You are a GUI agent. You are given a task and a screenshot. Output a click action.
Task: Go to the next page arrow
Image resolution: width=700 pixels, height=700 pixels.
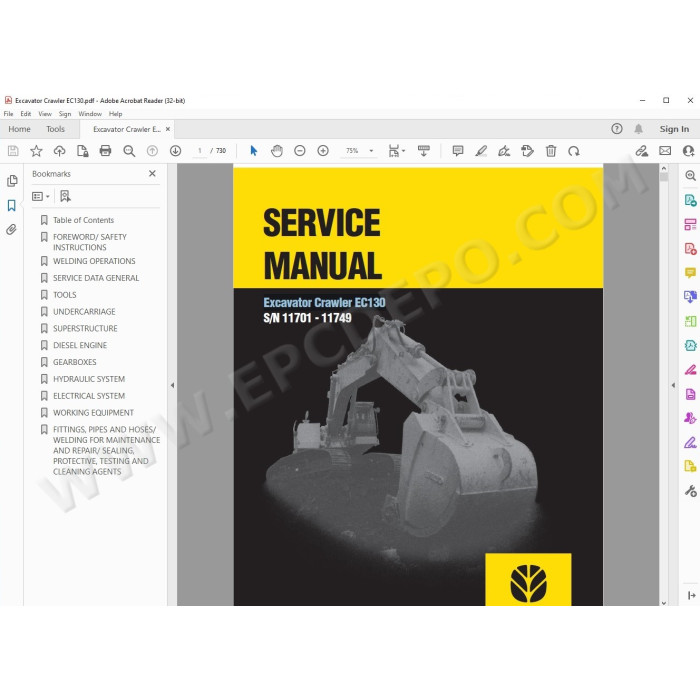pyautogui.click(x=175, y=151)
